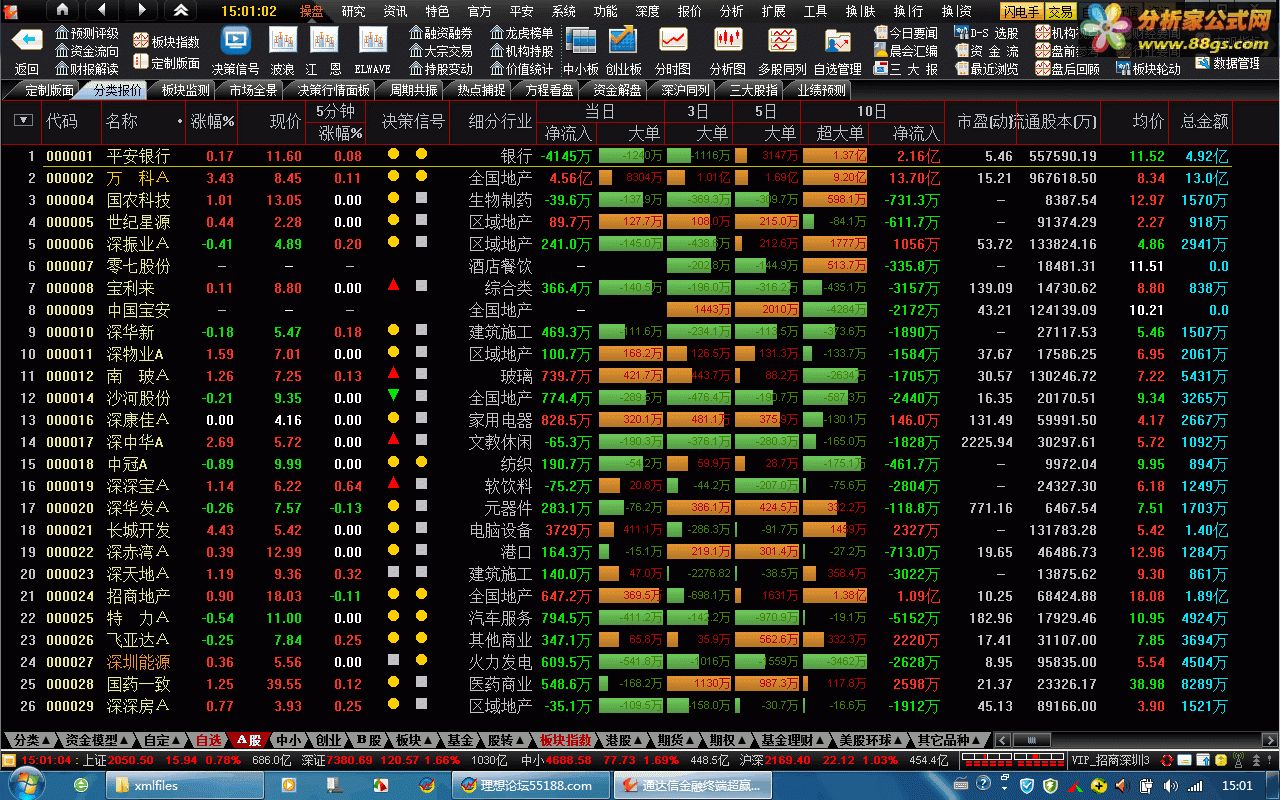Open 数据管理 data management
Viewport: 1280px width, 800px height.
click(x=1228, y=64)
